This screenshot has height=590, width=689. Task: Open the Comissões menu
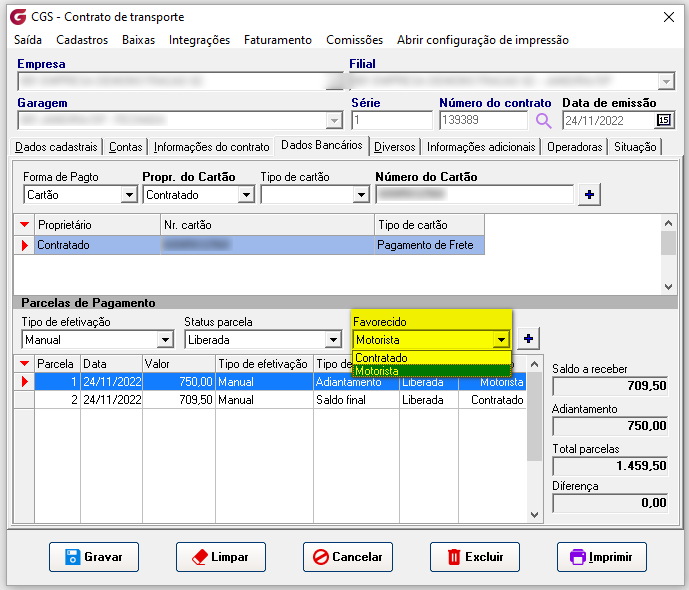click(354, 40)
